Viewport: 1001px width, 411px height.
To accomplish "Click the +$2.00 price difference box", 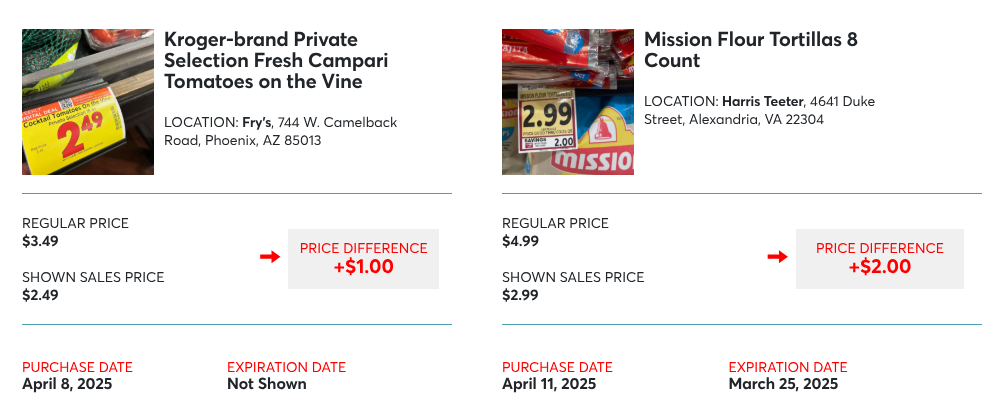I will pos(879,258).
